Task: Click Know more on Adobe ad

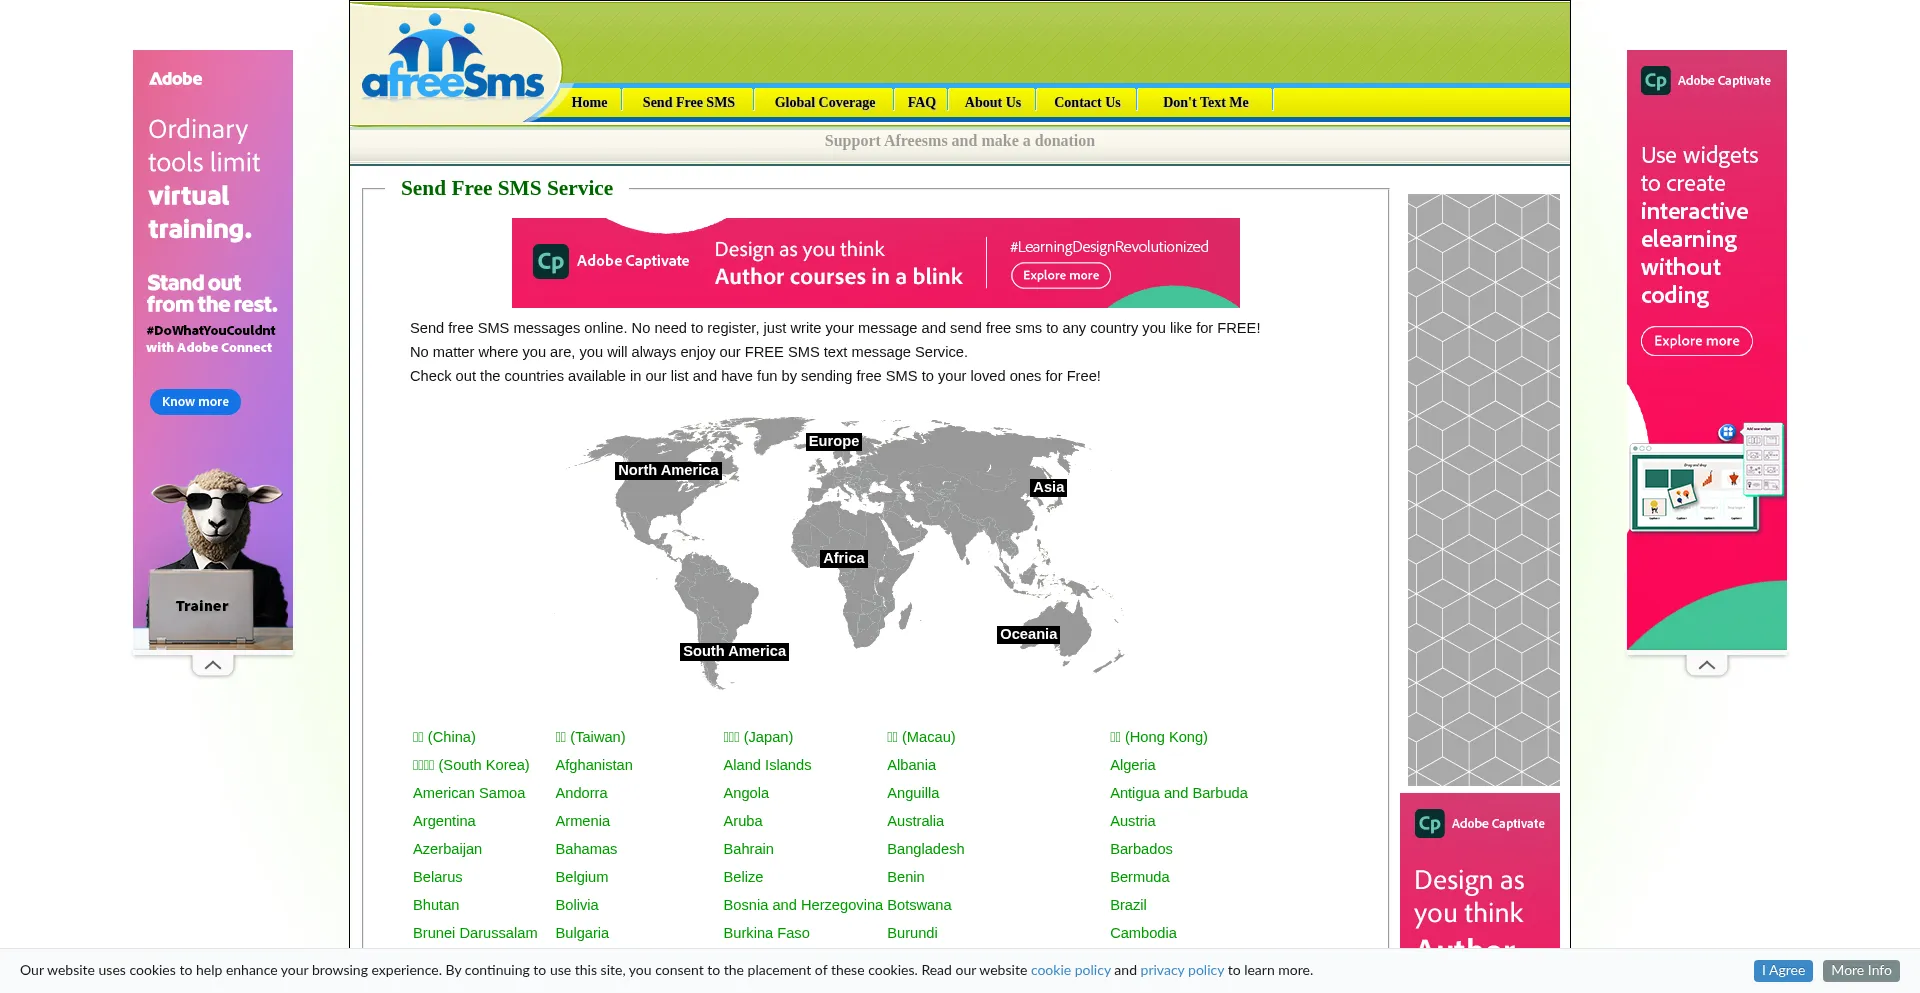Action: click(195, 402)
